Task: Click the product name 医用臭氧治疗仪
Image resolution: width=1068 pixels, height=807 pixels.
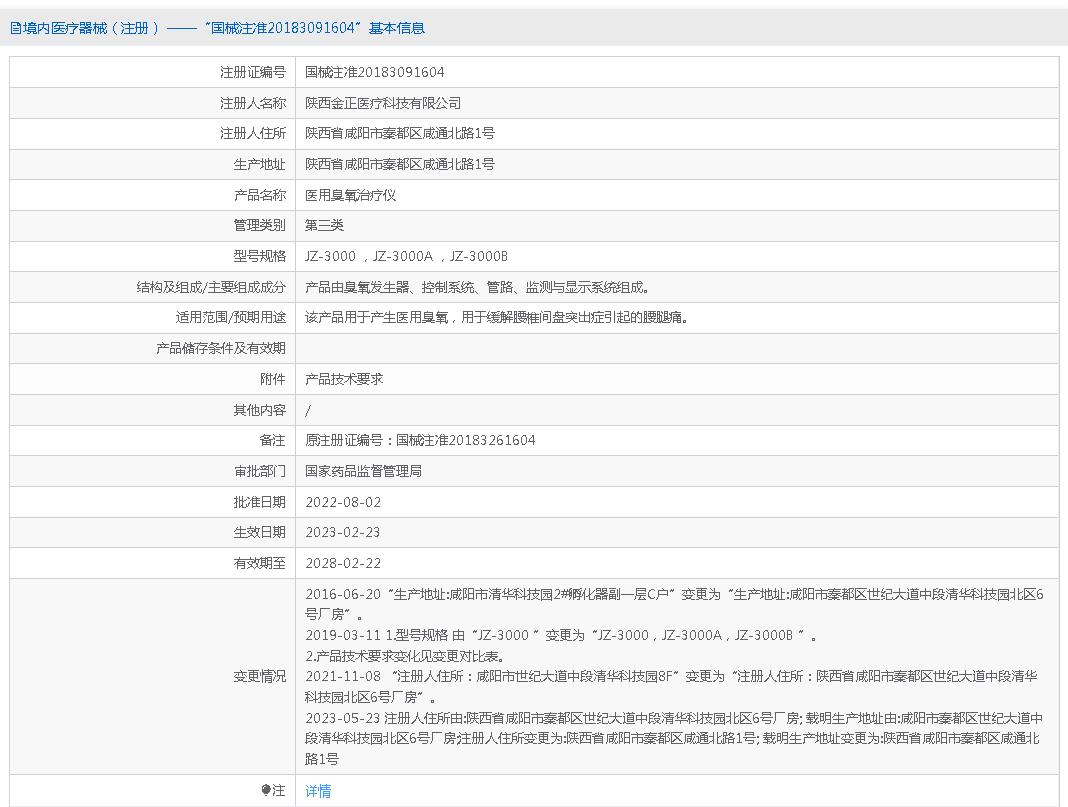Action: pos(350,195)
